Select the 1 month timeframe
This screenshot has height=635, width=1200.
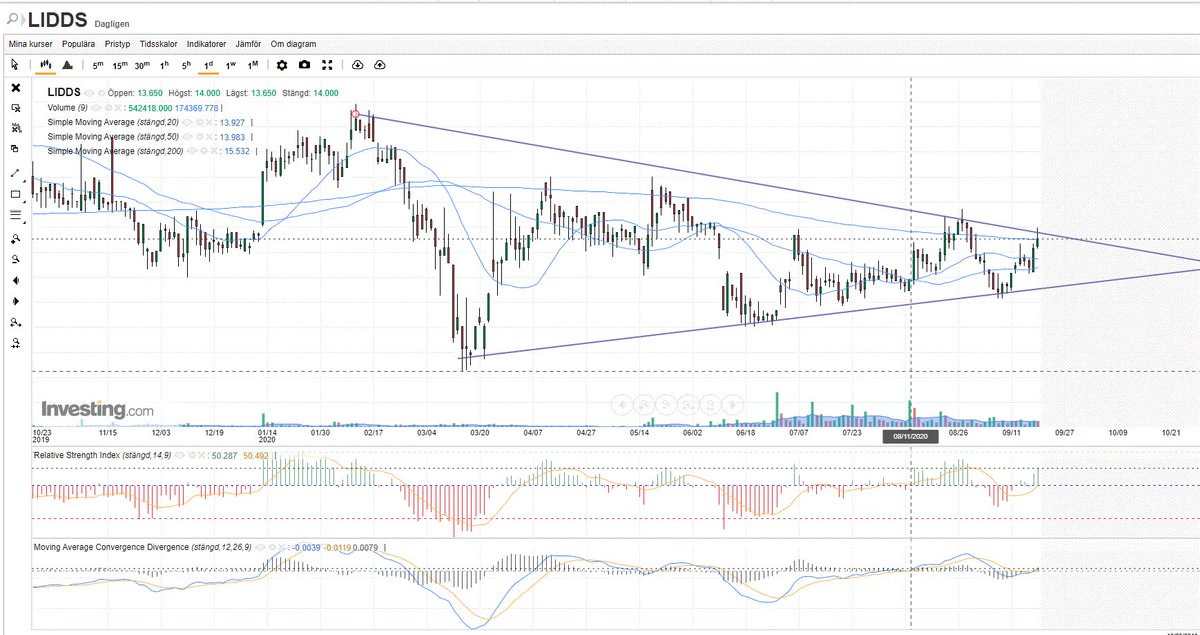coord(253,65)
